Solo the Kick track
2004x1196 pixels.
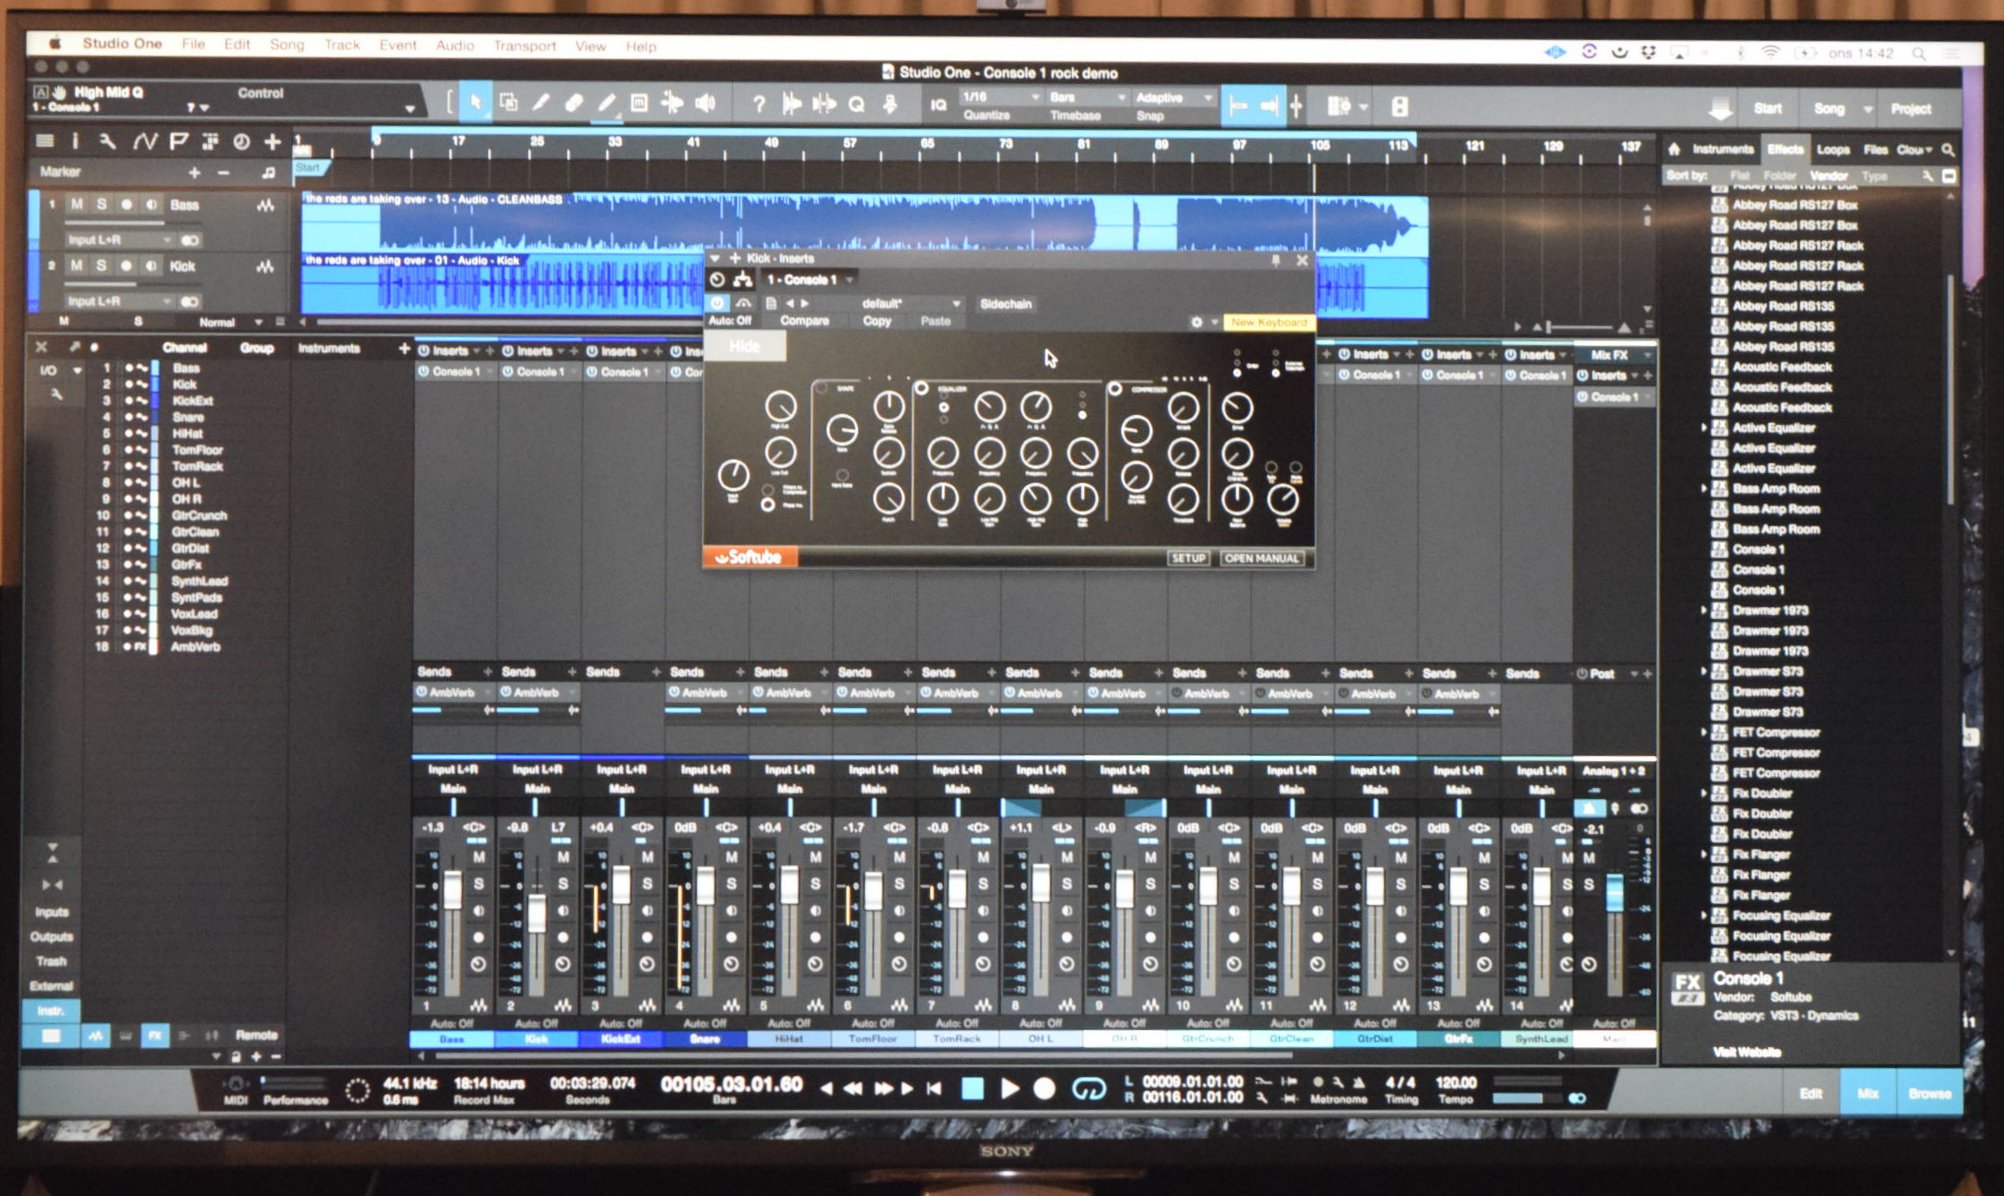[x=101, y=266]
